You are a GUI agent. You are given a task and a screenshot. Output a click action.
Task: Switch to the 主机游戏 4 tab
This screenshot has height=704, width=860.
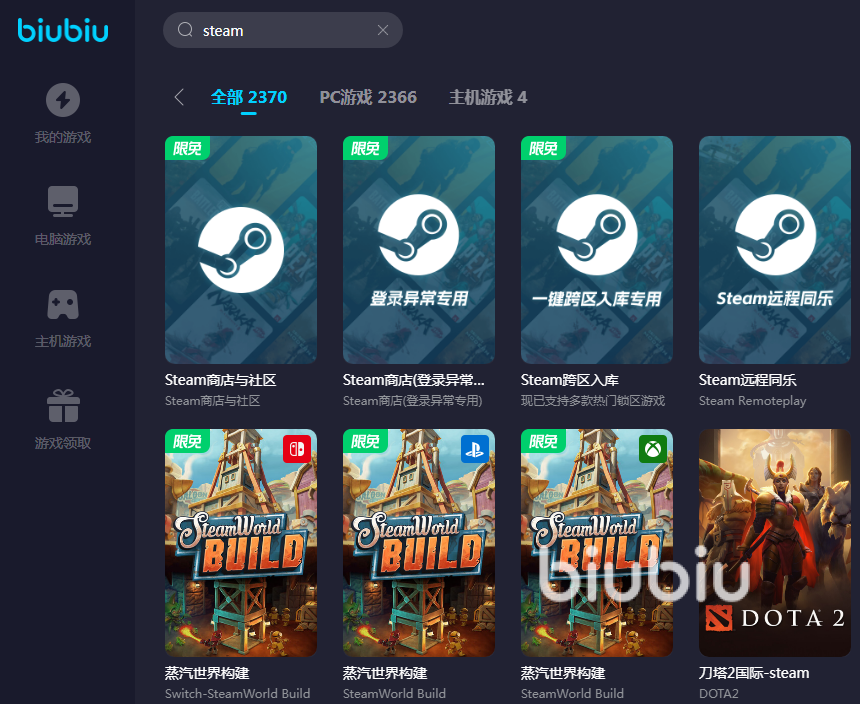(488, 97)
